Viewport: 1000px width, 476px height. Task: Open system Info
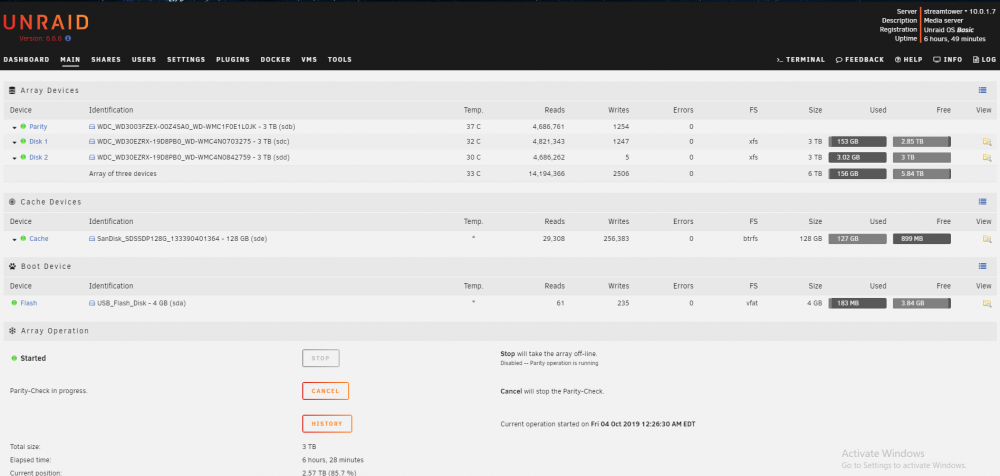pos(948,59)
